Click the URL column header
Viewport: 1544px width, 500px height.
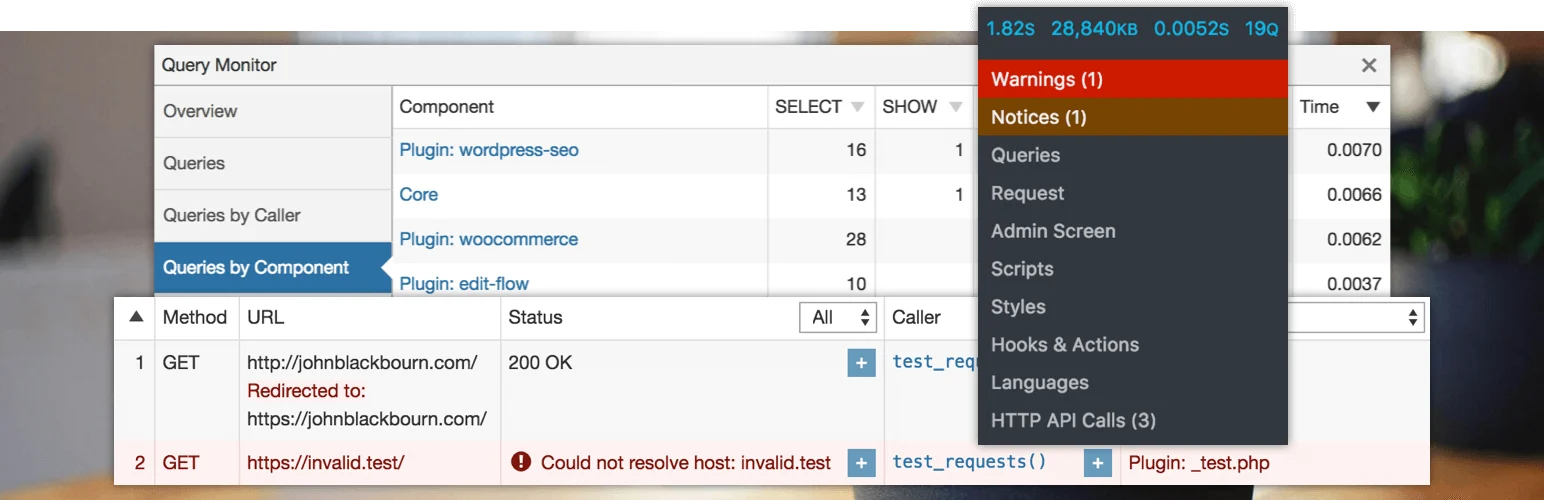tap(266, 318)
